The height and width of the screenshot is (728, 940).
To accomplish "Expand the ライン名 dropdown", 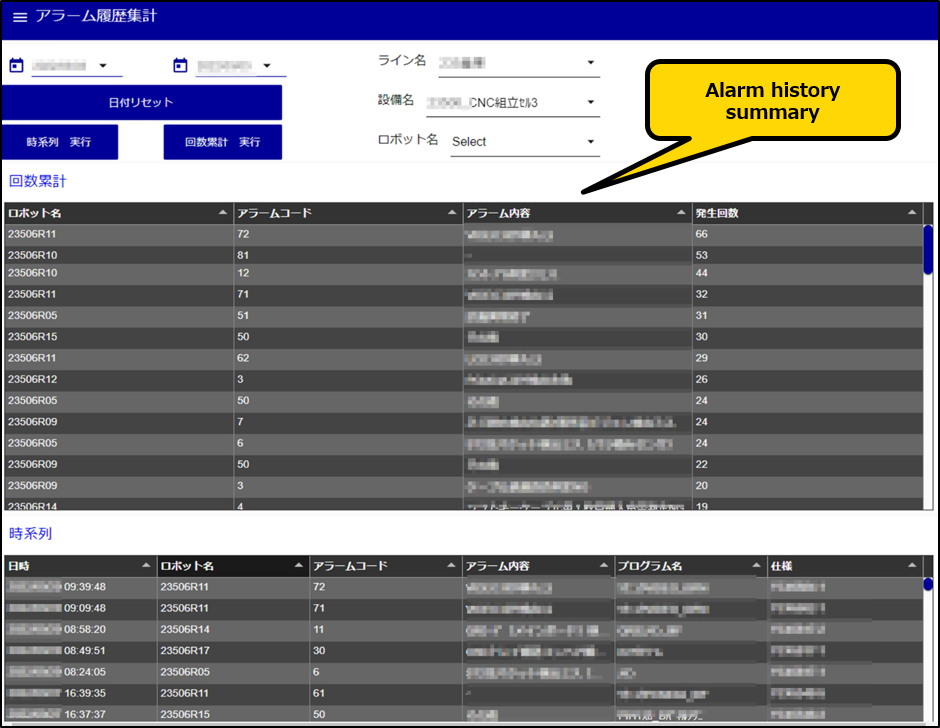I will coord(590,63).
